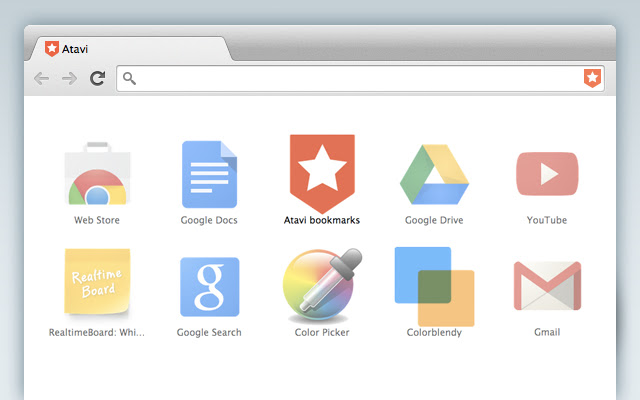640x400 pixels.
Task: Launch the Colorblendy overlapping squares icon
Action: pyautogui.click(x=434, y=287)
